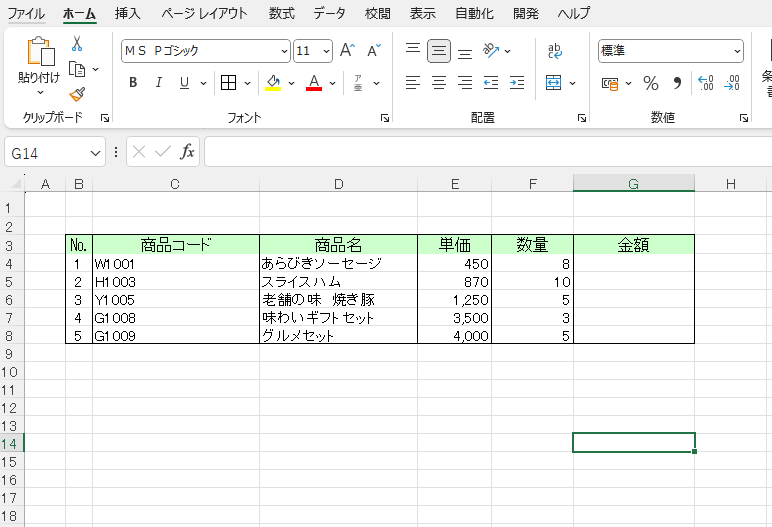Click the Cut scissors icon
The height and width of the screenshot is (527, 772).
tap(77, 44)
